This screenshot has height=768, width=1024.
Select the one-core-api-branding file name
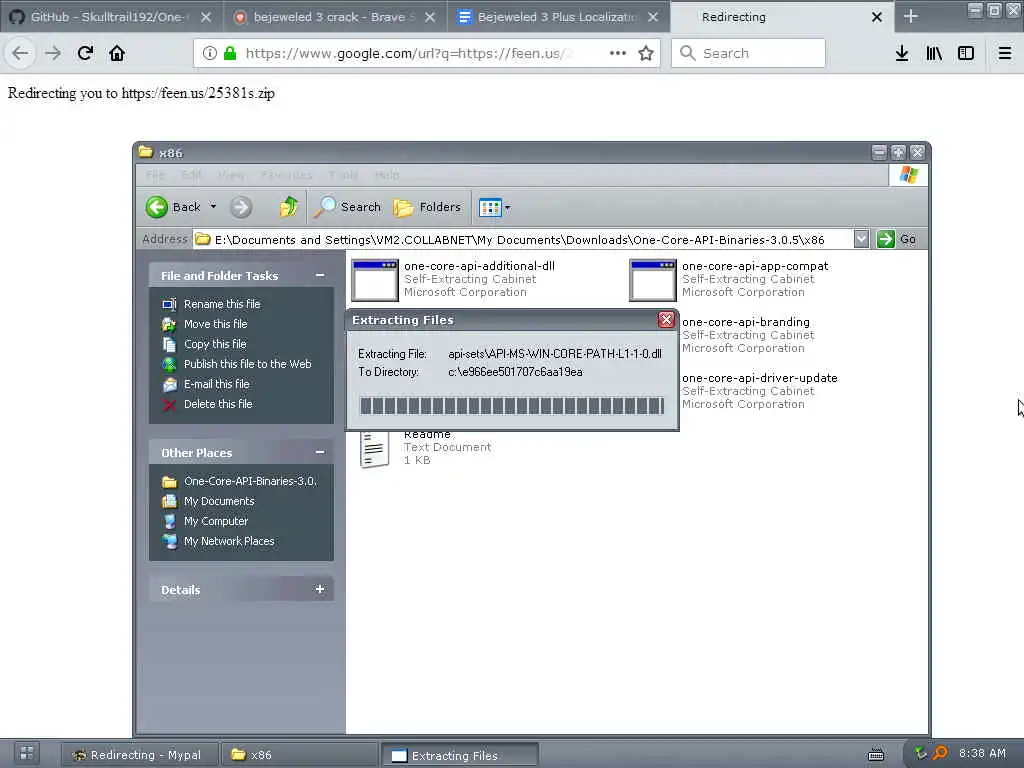pyautogui.click(x=746, y=322)
